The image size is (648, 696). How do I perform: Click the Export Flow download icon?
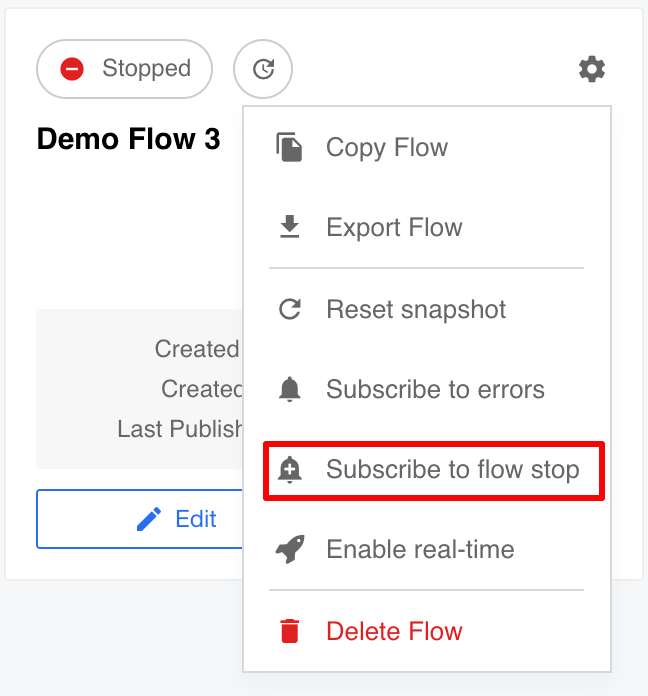click(289, 226)
